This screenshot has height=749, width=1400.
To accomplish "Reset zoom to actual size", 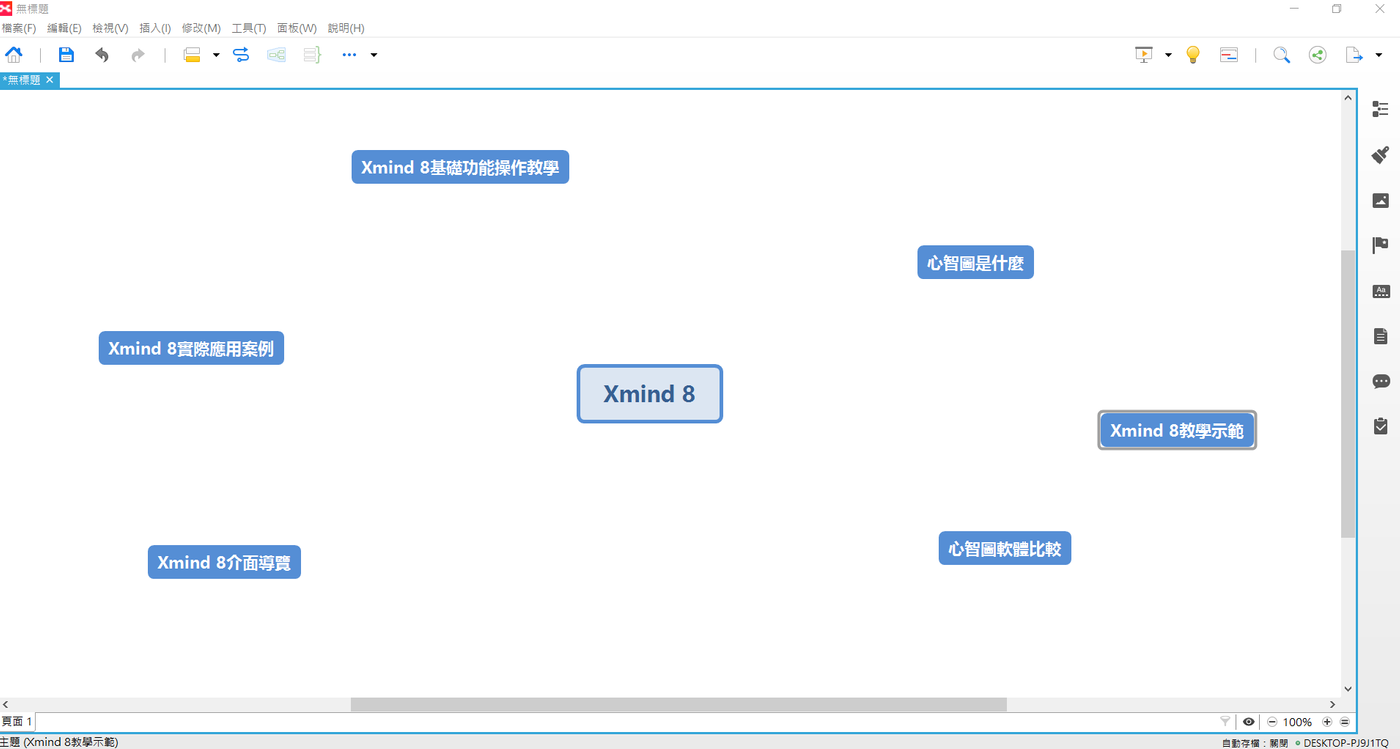I will tap(1345, 722).
